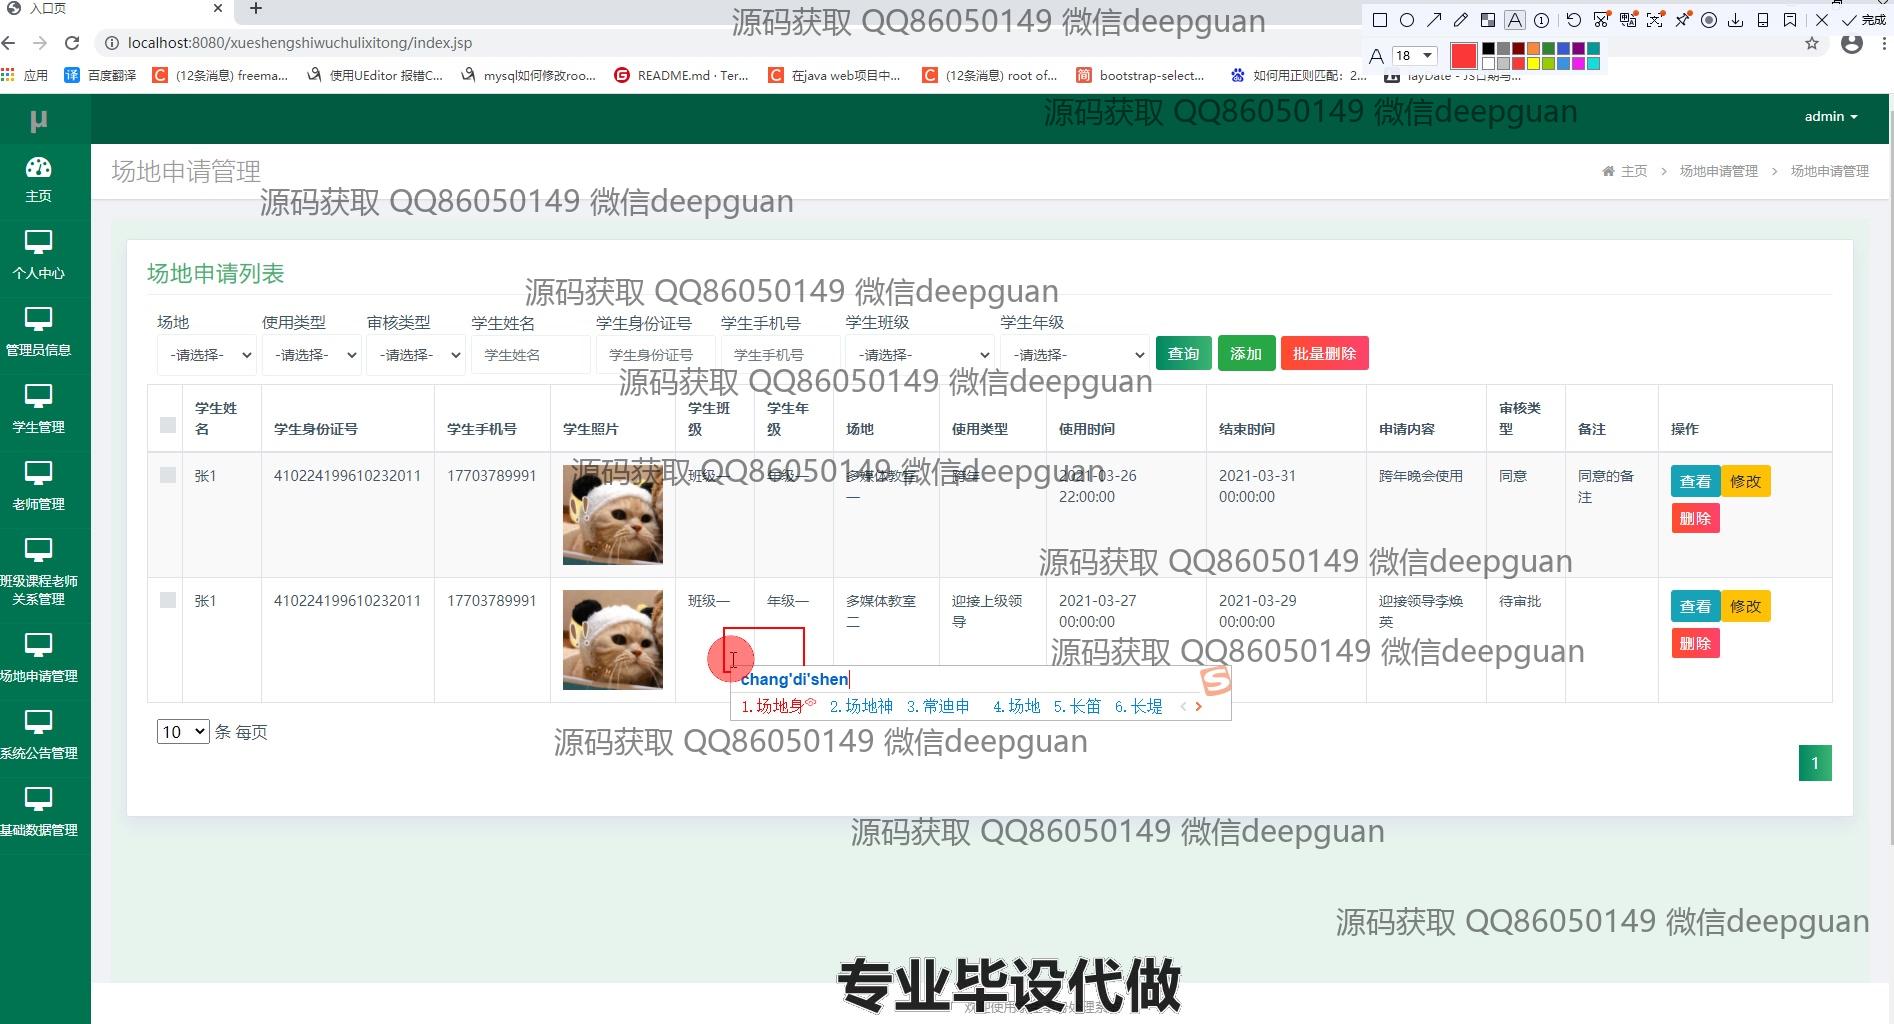Click the pin screenshot icon
The height and width of the screenshot is (1024, 1894).
1683,20
